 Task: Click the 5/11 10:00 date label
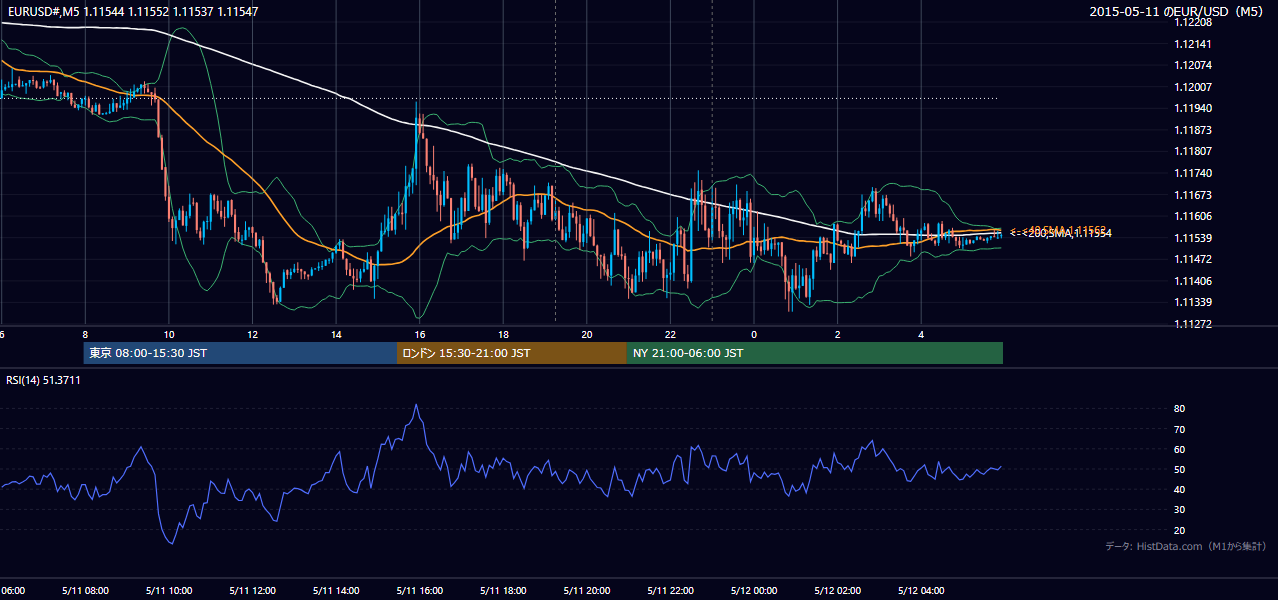169,591
